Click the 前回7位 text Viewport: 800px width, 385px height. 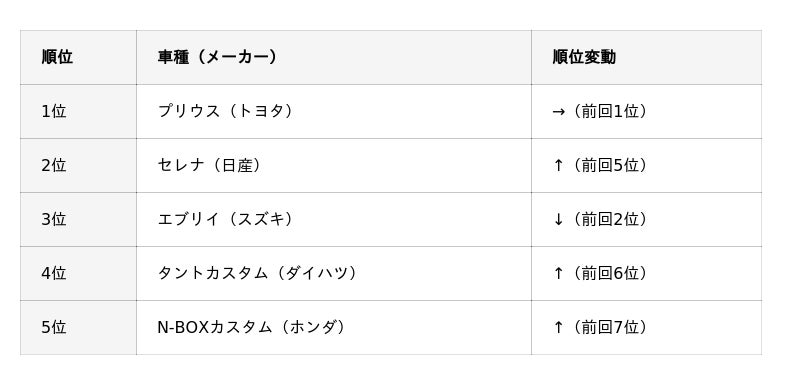click(610, 327)
